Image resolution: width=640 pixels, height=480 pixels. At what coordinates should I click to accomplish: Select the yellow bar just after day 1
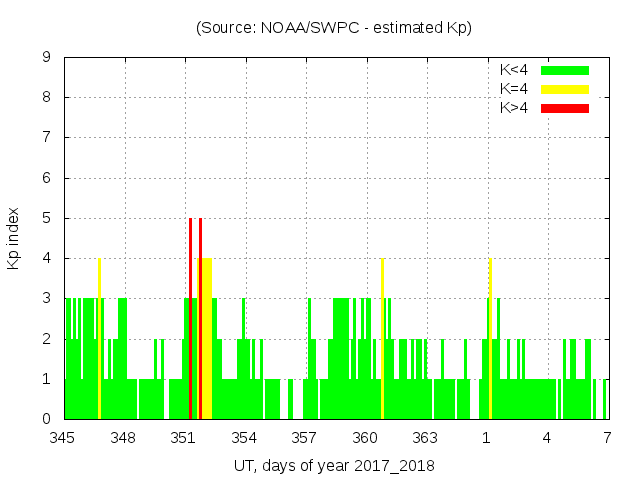(490, 338)
